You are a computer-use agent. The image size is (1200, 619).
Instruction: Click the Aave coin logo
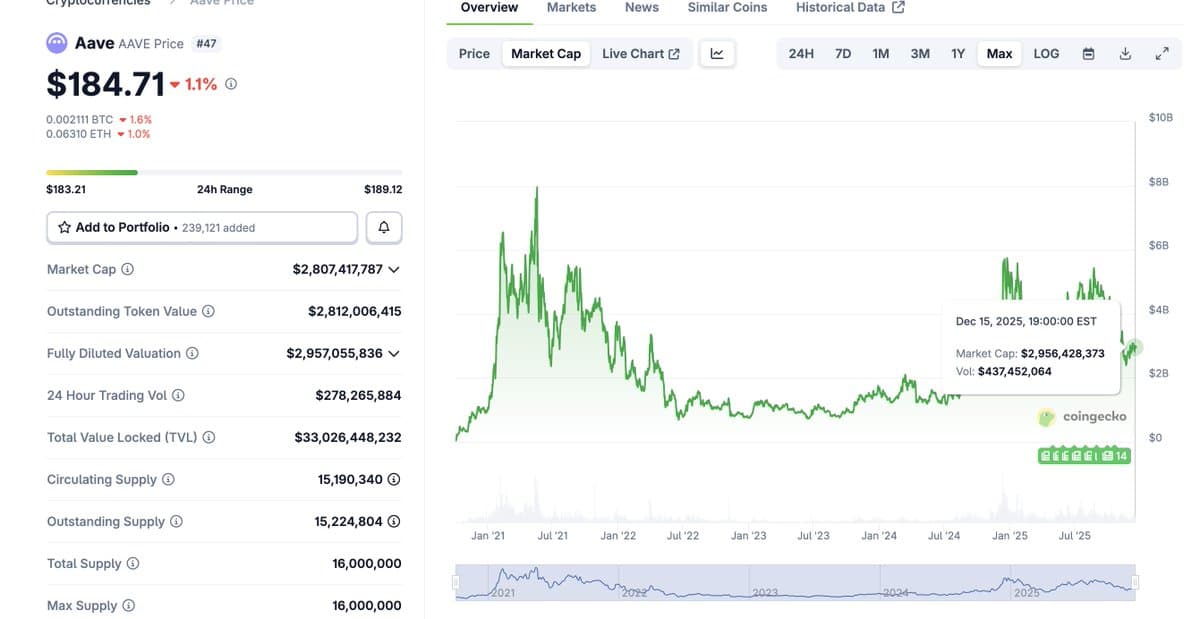[x=57, y=43]
